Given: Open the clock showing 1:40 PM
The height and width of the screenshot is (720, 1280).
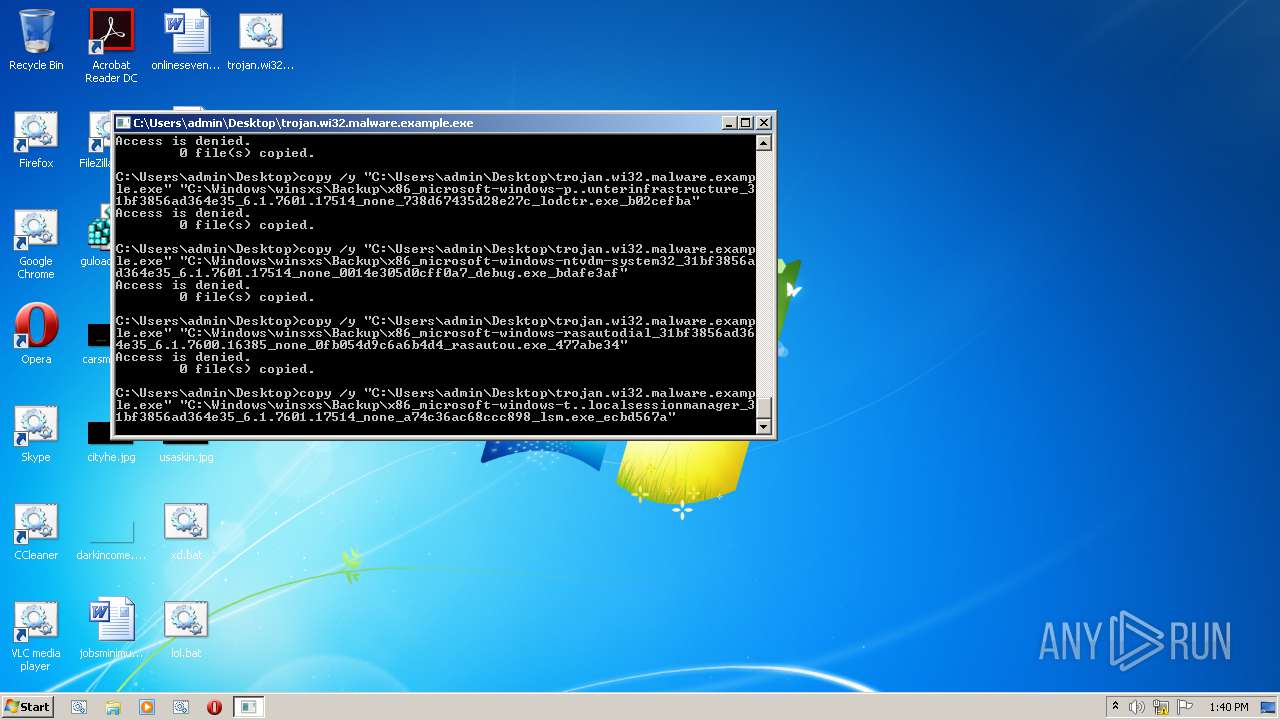Looking at the screenshot, I should (x=1228, y=707).
